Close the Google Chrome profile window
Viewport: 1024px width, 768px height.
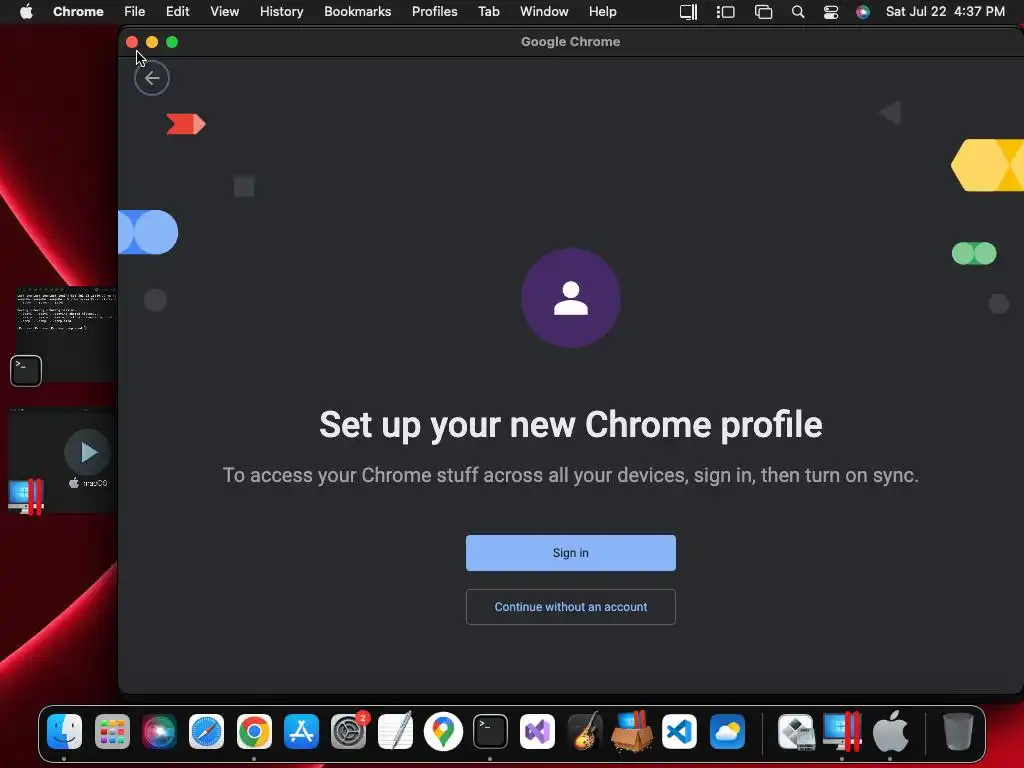pos(132,42)
